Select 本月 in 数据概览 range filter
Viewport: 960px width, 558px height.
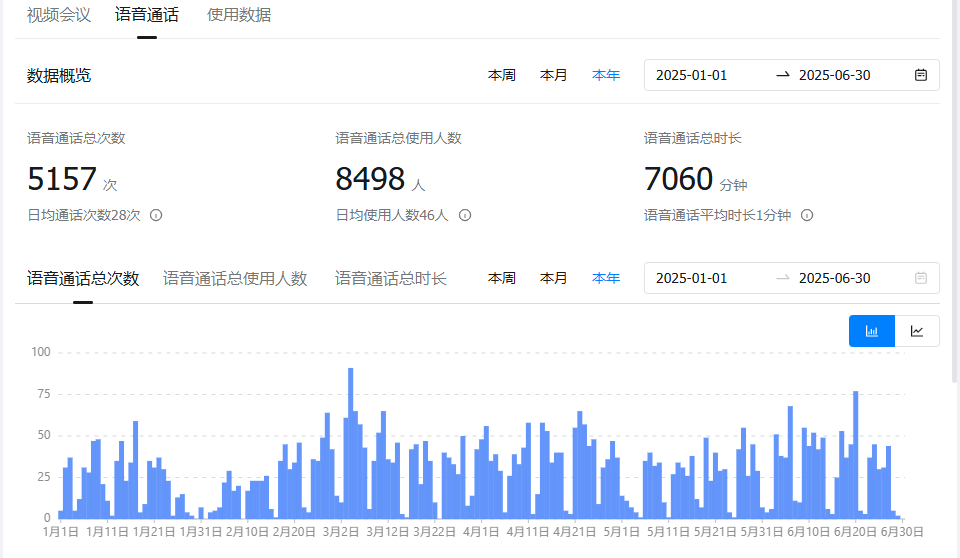click(553, 75)
